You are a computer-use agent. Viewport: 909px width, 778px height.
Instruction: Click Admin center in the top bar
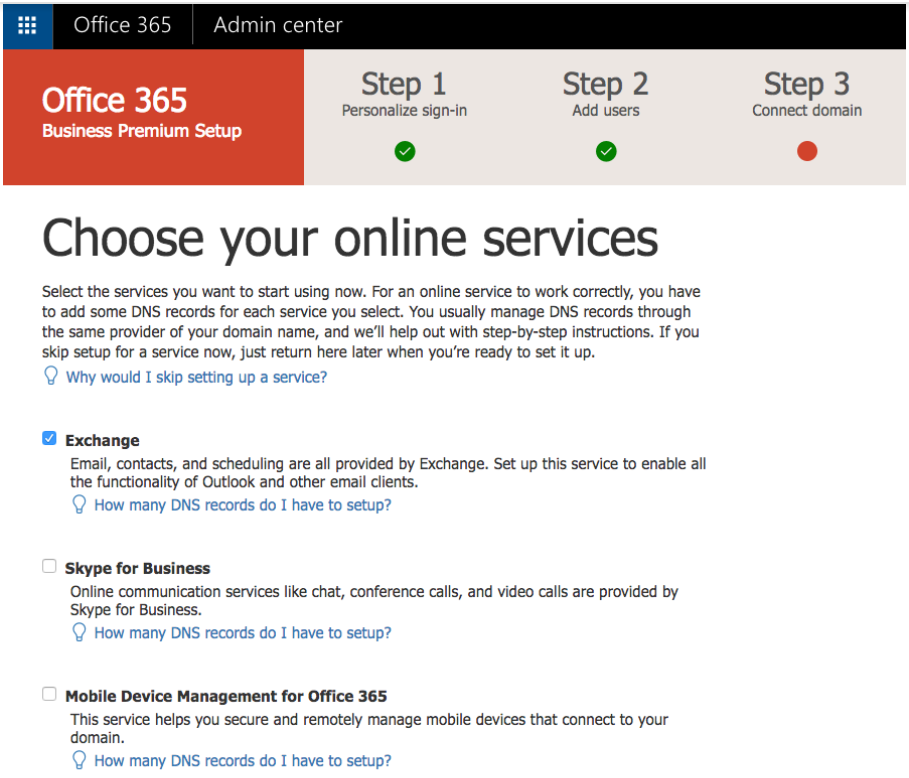pyautogui.click(x=278, y=25)
